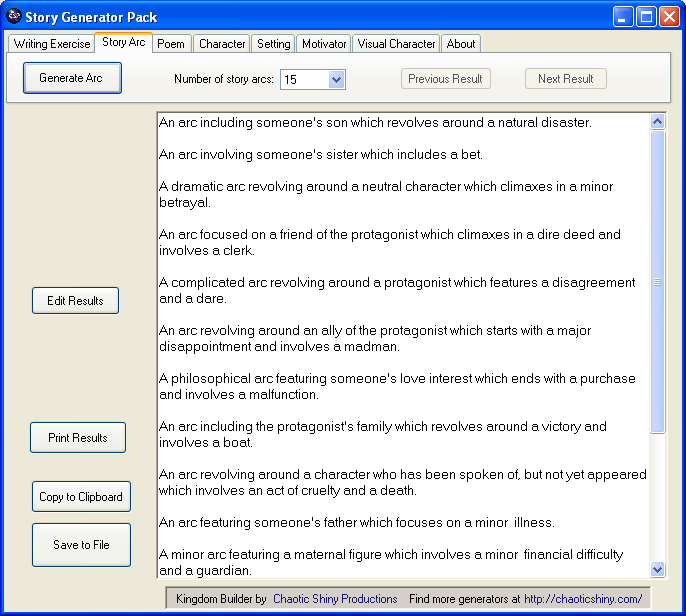Image resolution: width=686 pixels, height=616 pixels.
Task: Click the Previous Result button
Action: 445,79
